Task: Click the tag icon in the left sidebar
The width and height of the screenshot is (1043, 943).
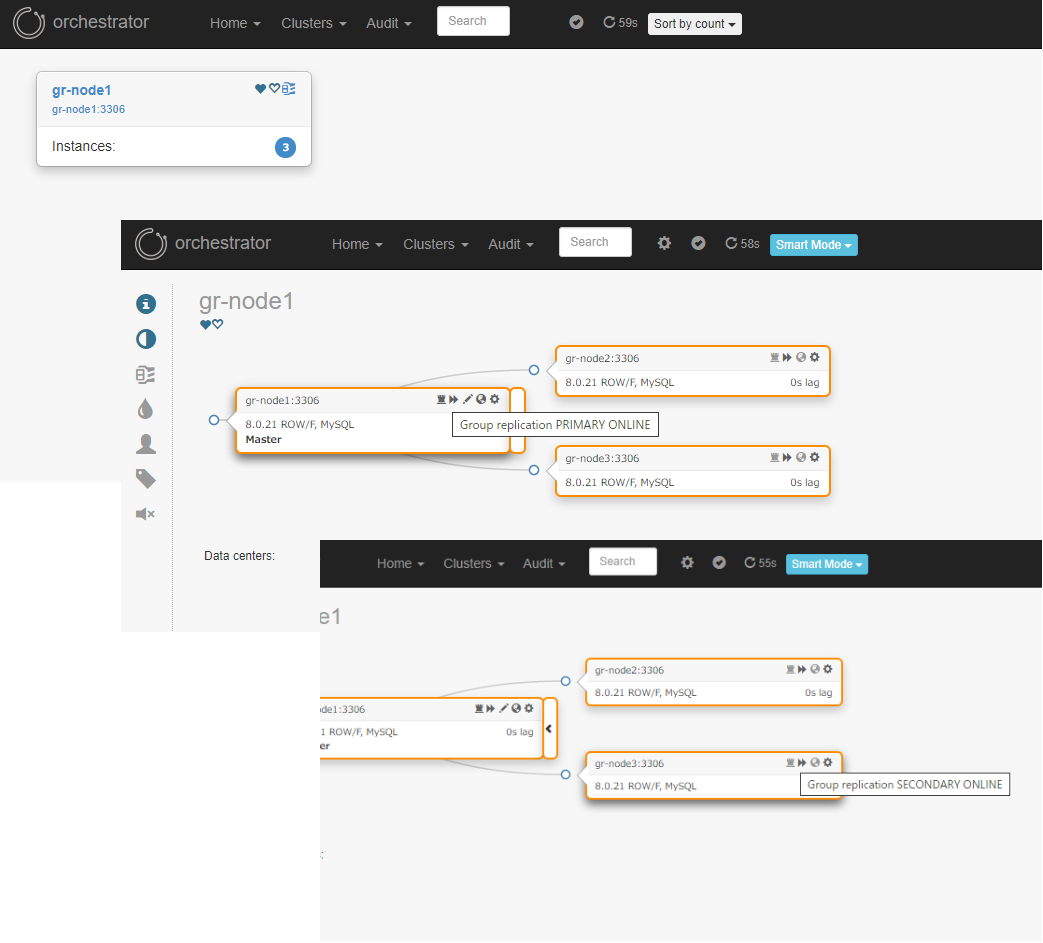Action: (x=146, y=479)
